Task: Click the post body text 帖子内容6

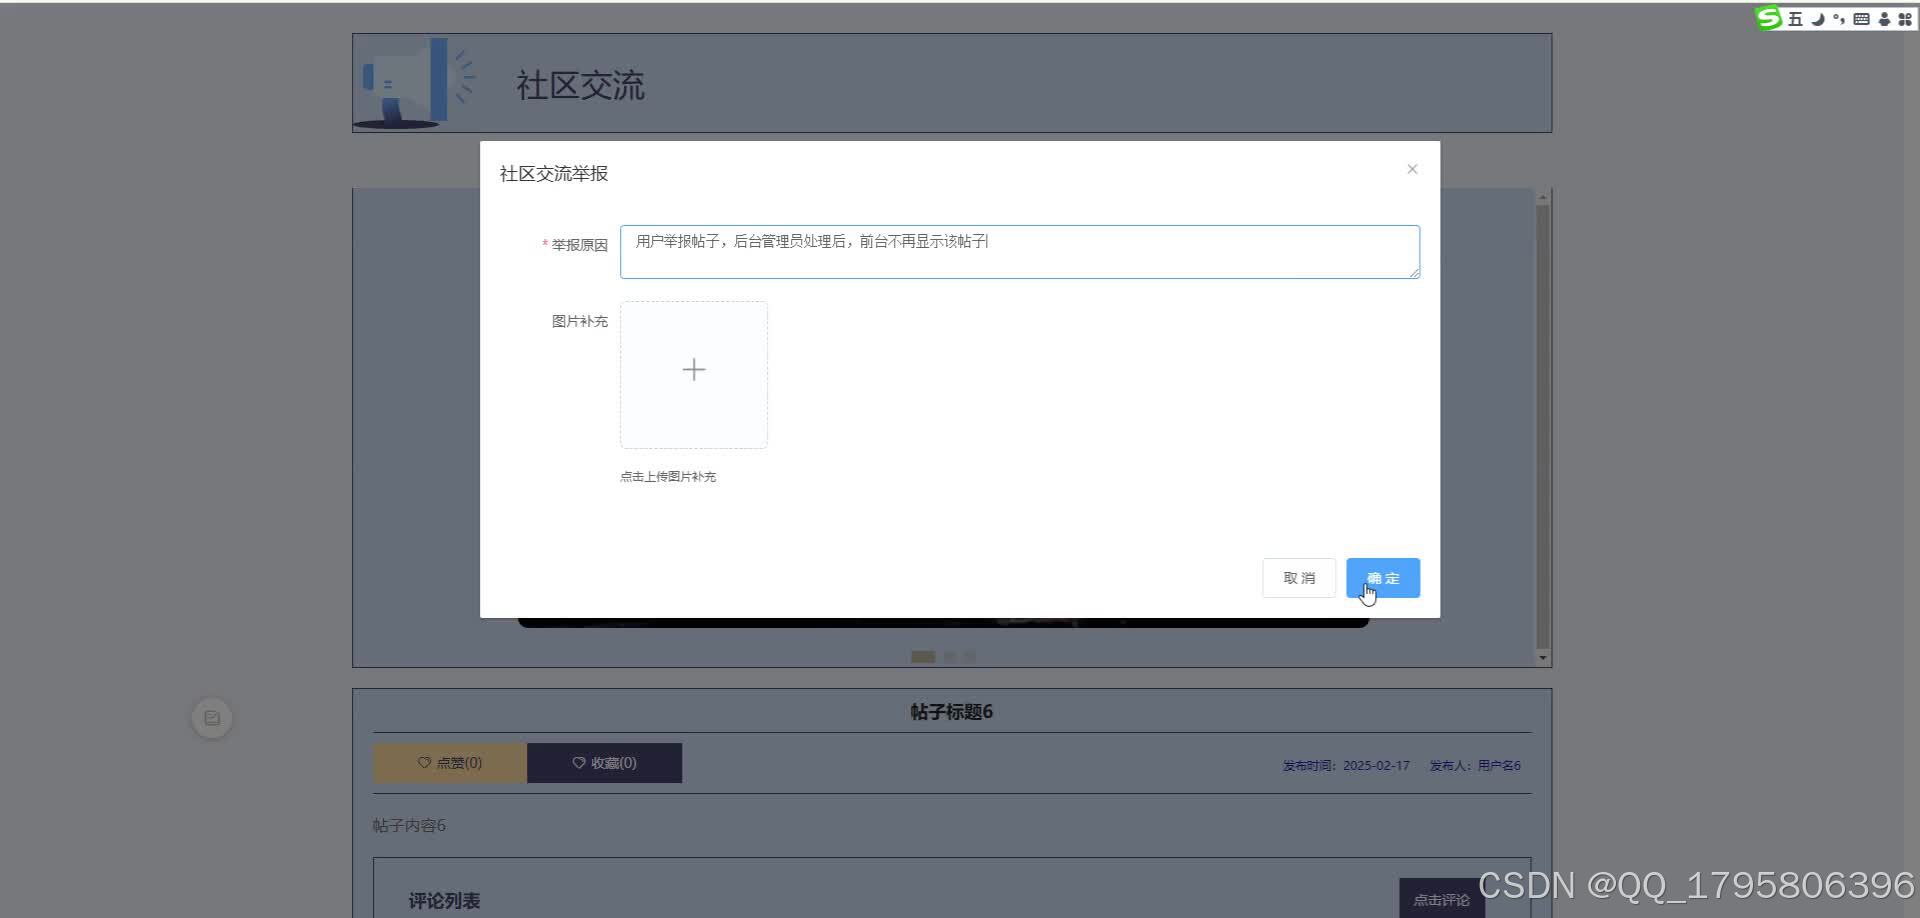Action: (409, 826)
